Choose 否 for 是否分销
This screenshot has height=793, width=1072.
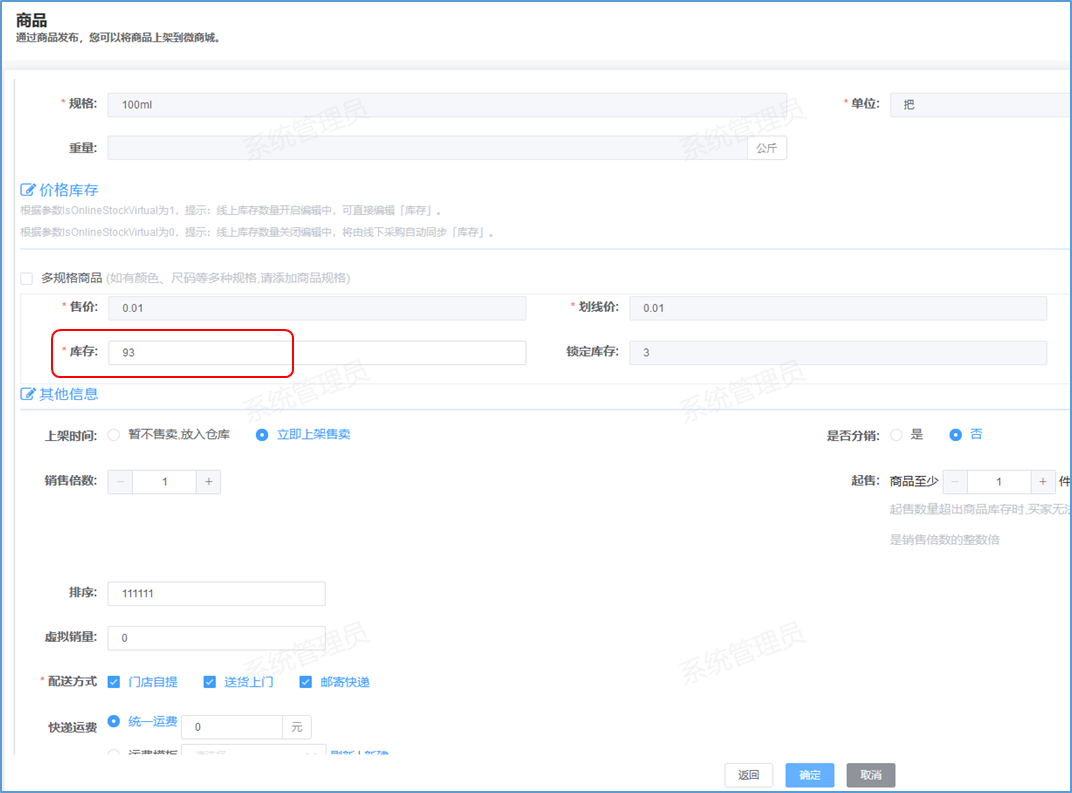tap(956, 435)
